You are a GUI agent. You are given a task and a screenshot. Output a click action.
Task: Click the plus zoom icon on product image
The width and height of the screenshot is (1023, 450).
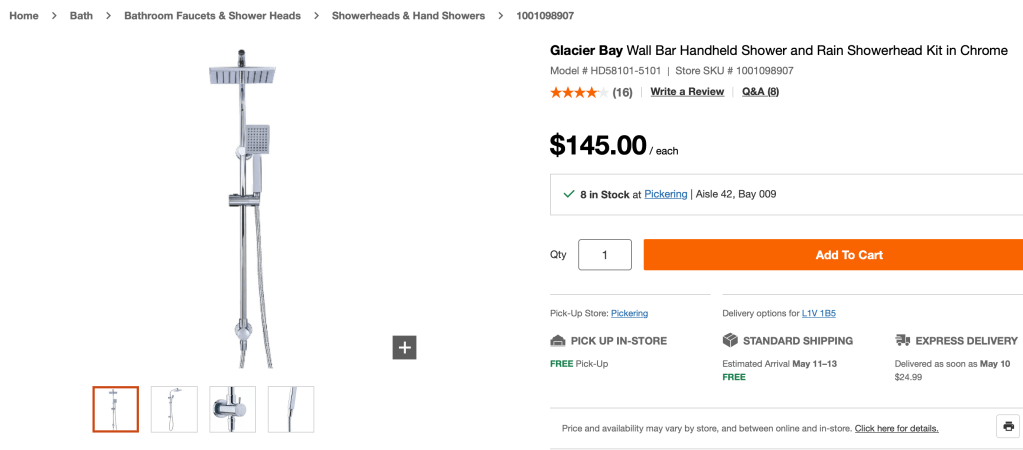click(x=404, y=347)
